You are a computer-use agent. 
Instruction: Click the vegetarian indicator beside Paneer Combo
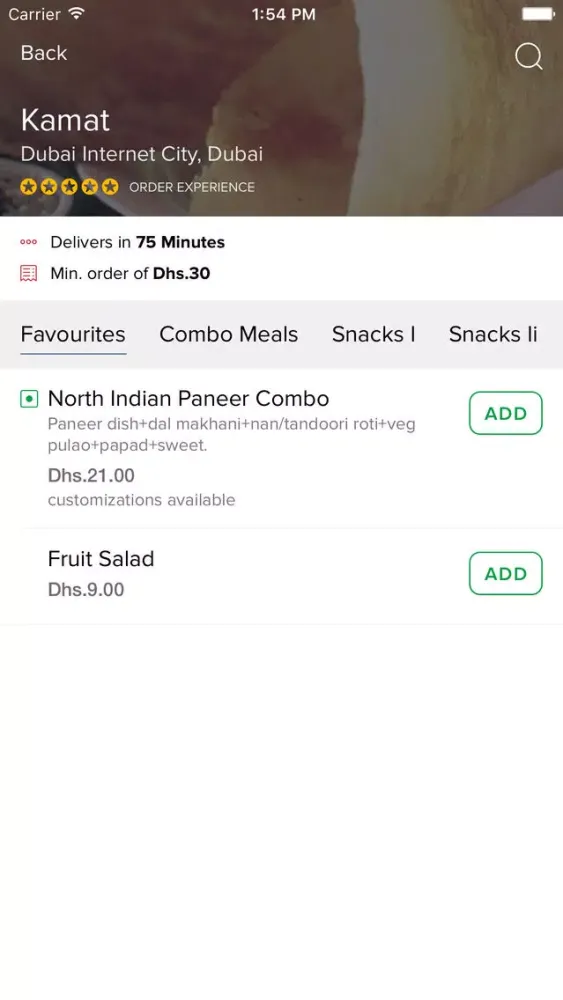29,399
